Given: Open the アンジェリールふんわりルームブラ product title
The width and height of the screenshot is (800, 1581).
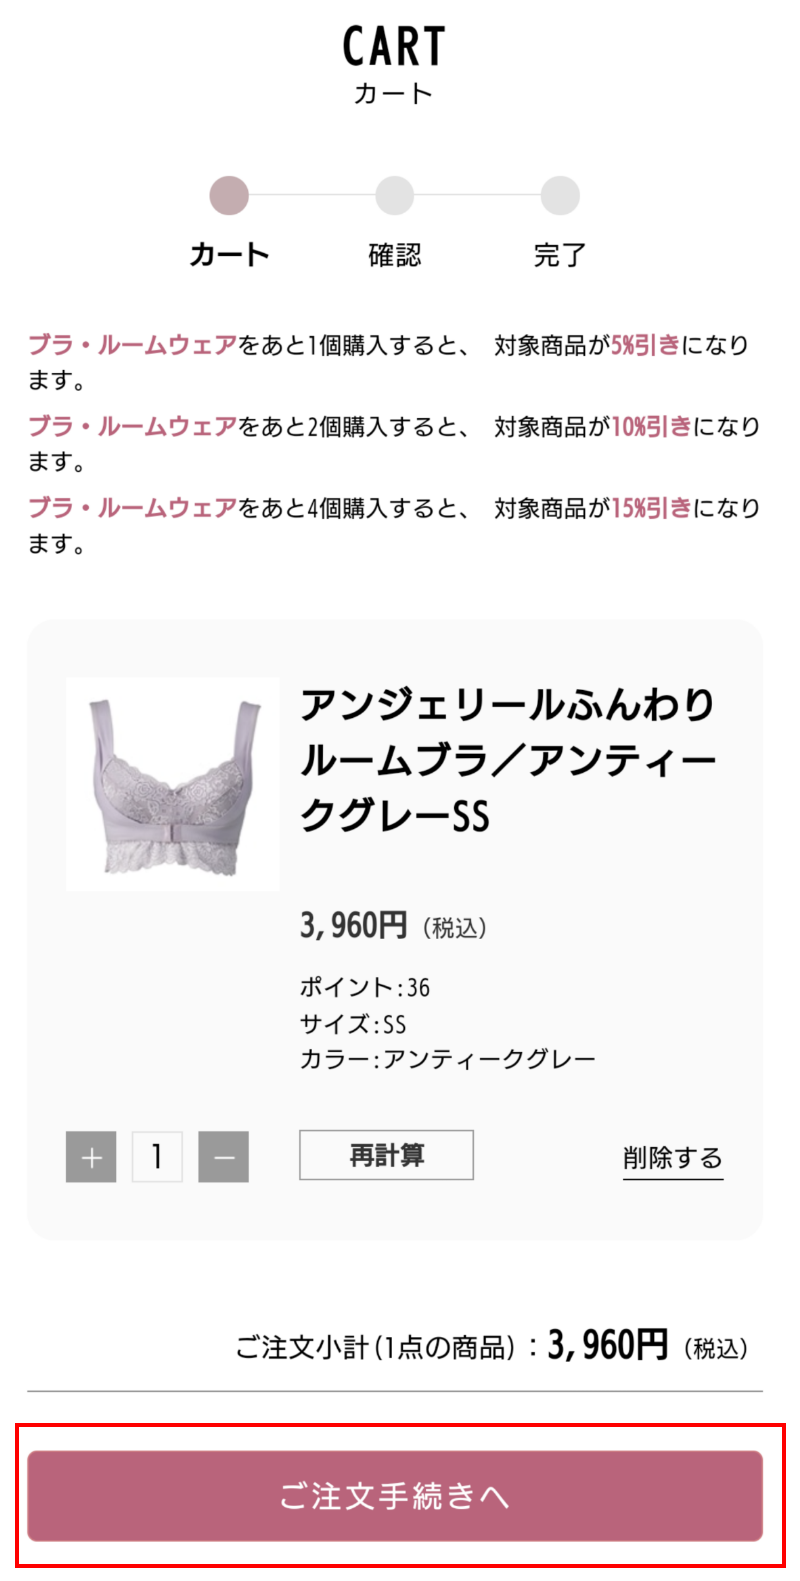Looking at the screenshot, I should pyautogui.click(x=508, y=760).
